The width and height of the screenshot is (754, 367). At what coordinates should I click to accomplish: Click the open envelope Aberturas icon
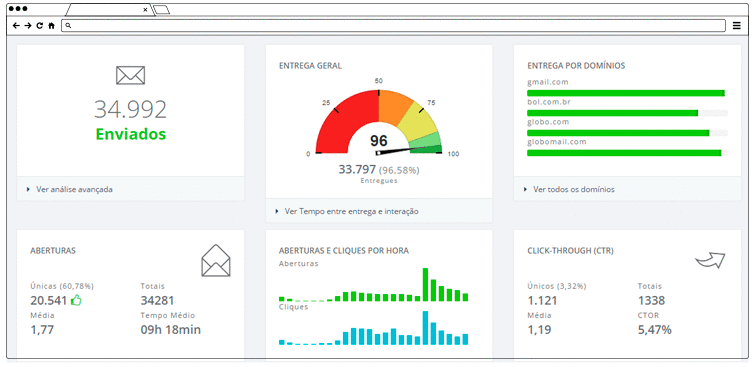(216, 261)
